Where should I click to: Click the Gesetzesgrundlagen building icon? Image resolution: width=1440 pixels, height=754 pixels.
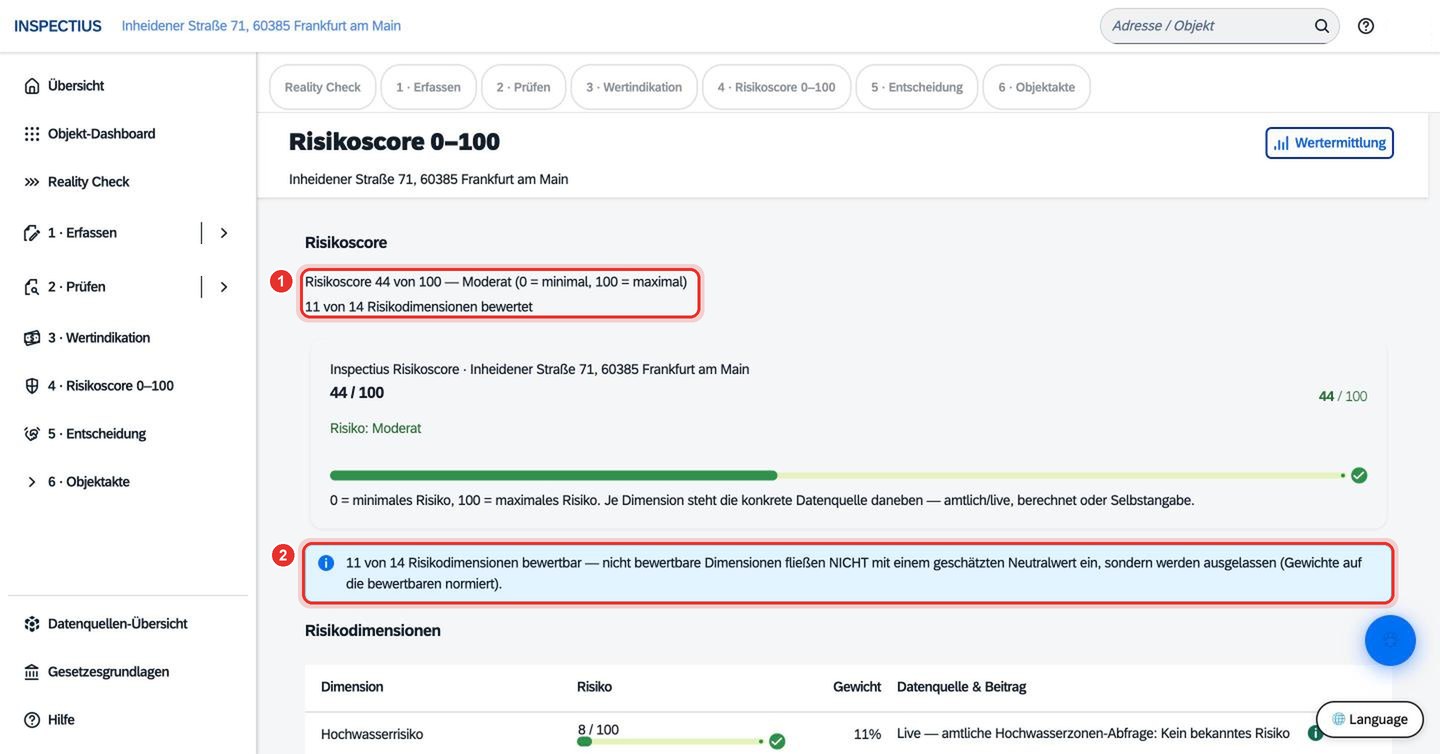[32, 672]
